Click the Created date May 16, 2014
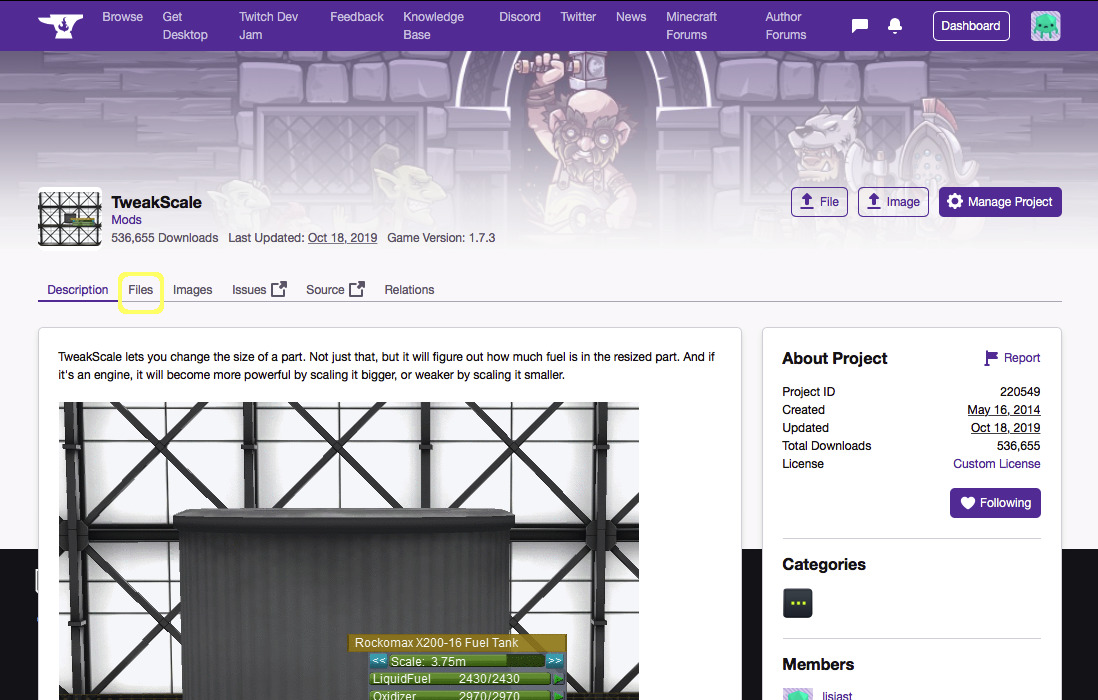 click(1003, 410)
